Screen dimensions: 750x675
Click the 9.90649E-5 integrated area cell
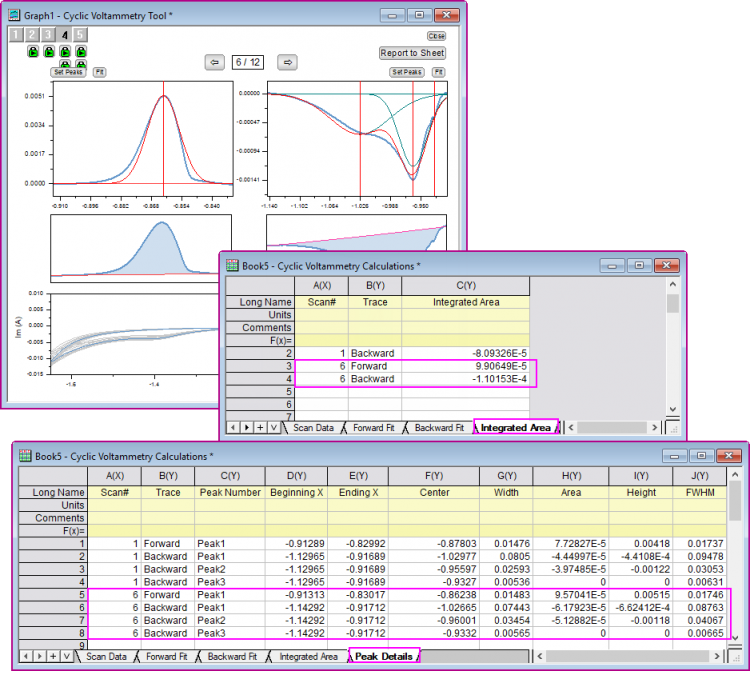point(466,366)
